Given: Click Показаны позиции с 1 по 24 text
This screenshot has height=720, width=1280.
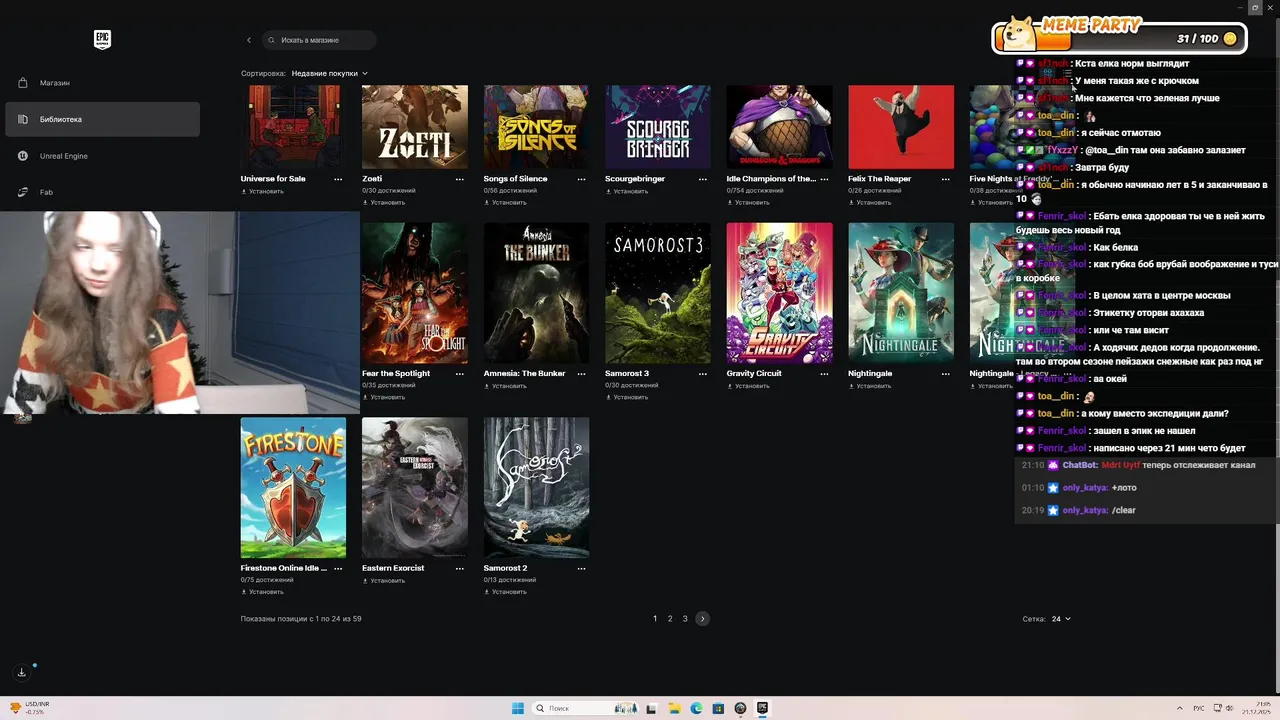Looking at the screenshot, I should pos(301,619).
